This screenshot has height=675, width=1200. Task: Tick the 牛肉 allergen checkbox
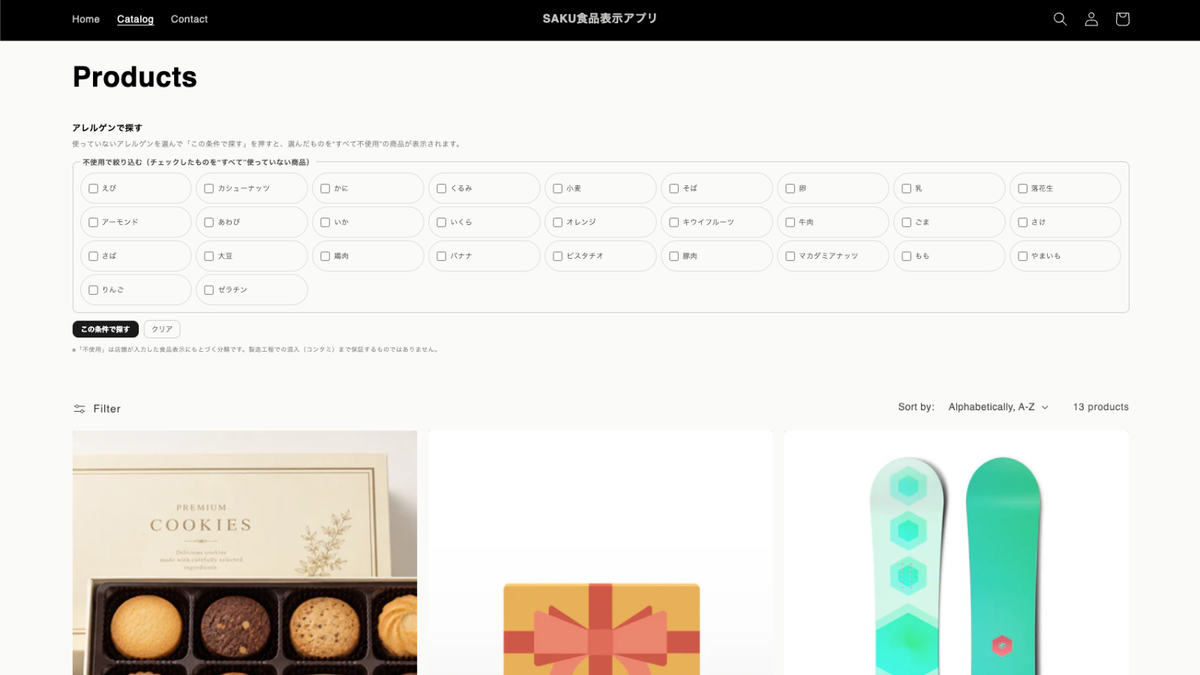coord(790,222)
